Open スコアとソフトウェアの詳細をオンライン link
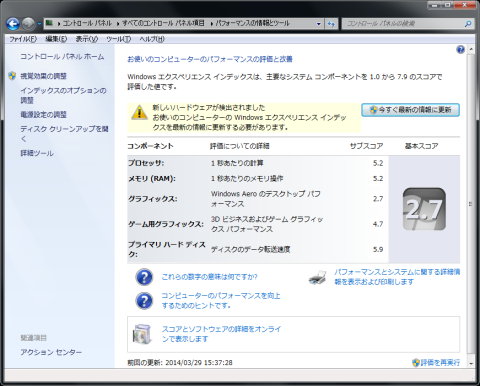 222,334
